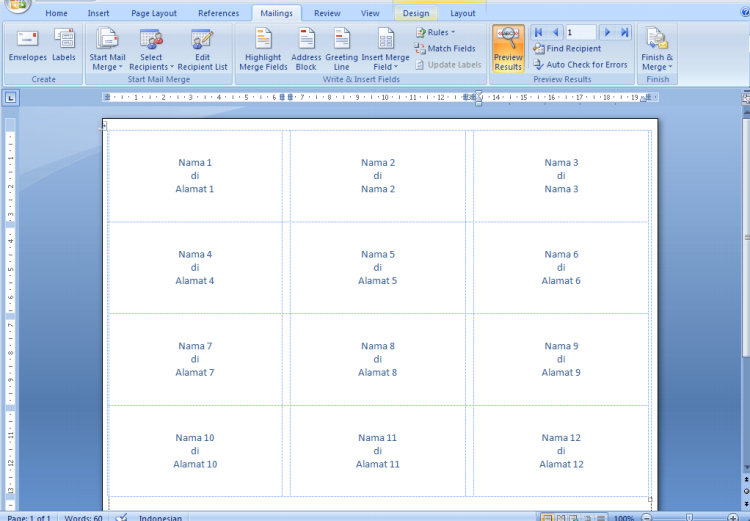
Task: Go to last record
Action: coord(624,33)
